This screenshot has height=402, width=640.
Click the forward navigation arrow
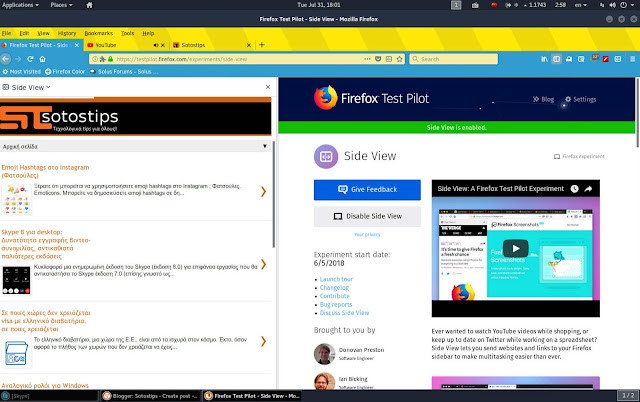[18, 59]
